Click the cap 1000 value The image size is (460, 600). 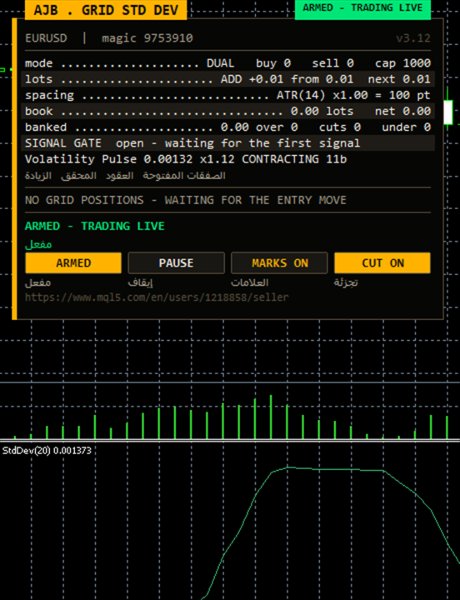(x=403, y=63)
